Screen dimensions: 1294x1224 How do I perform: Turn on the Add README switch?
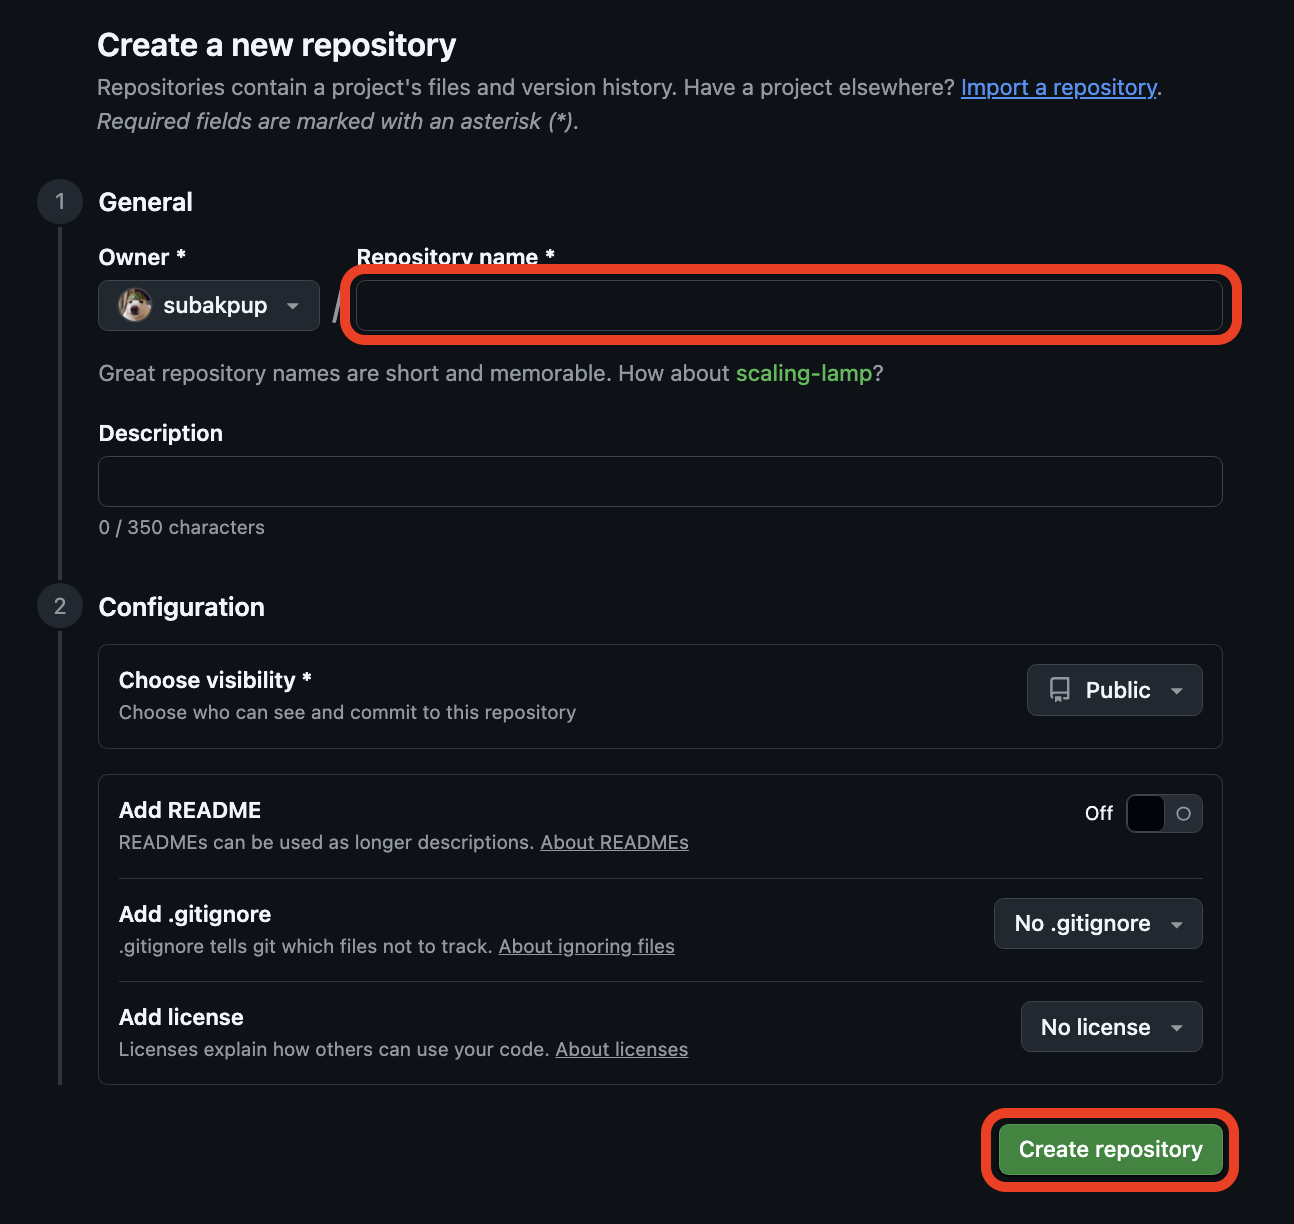(x=1164, y=814)
